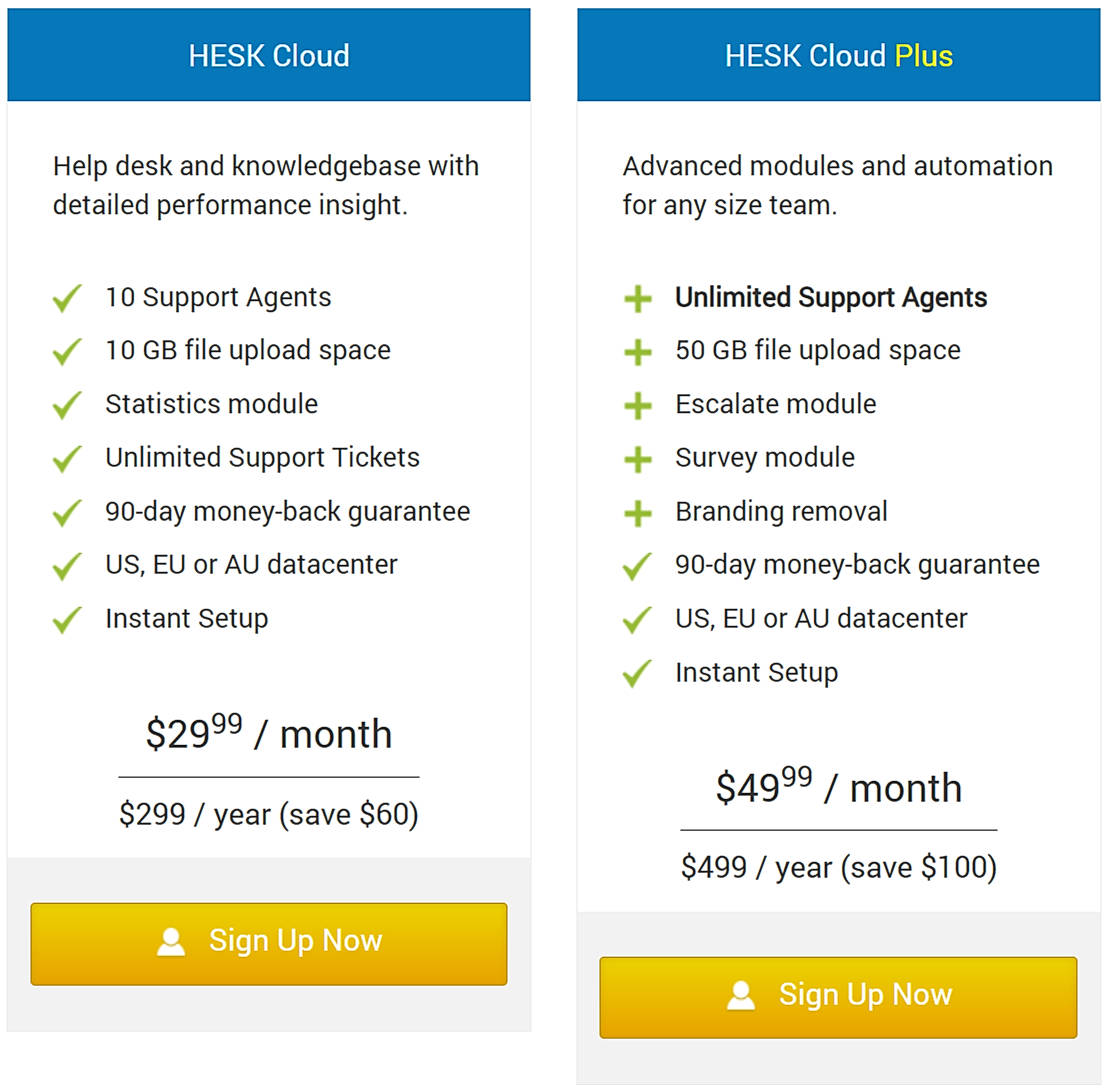Click the $299 / year savings text
The width and height of the screenshot is (1108, 1092).
pyautogui.click(x=269, y=814)
